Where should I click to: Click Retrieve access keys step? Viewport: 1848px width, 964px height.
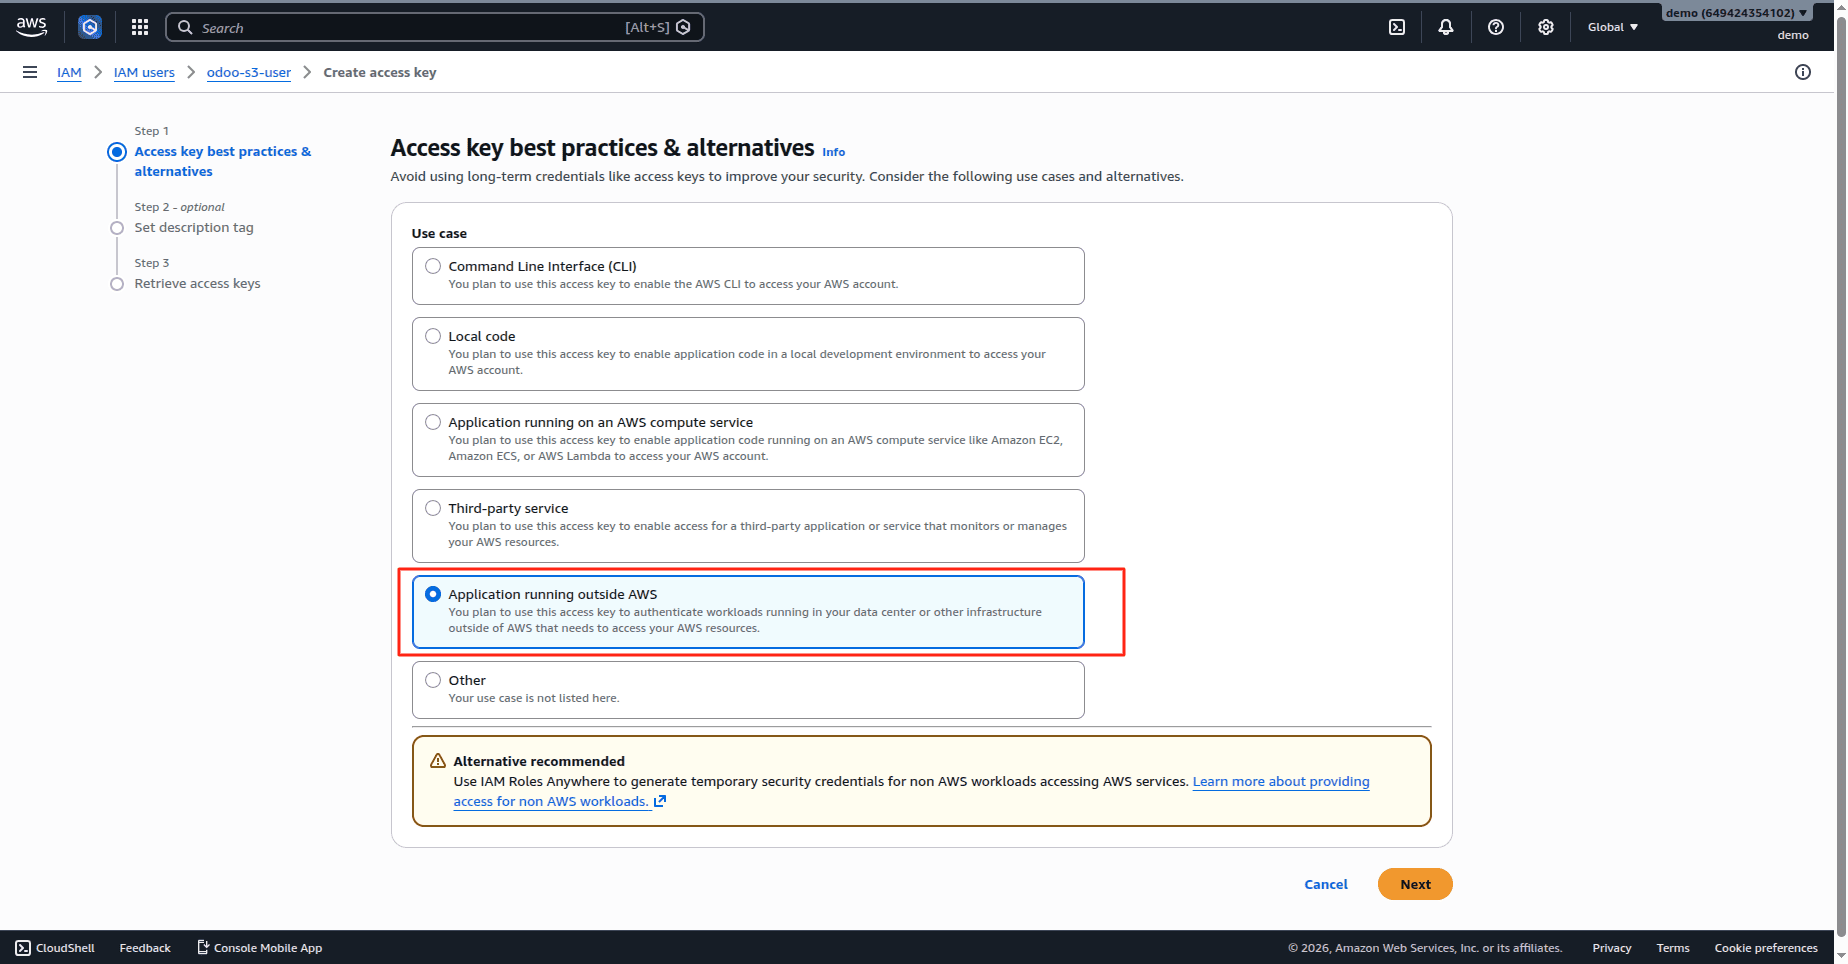(197, 283)
